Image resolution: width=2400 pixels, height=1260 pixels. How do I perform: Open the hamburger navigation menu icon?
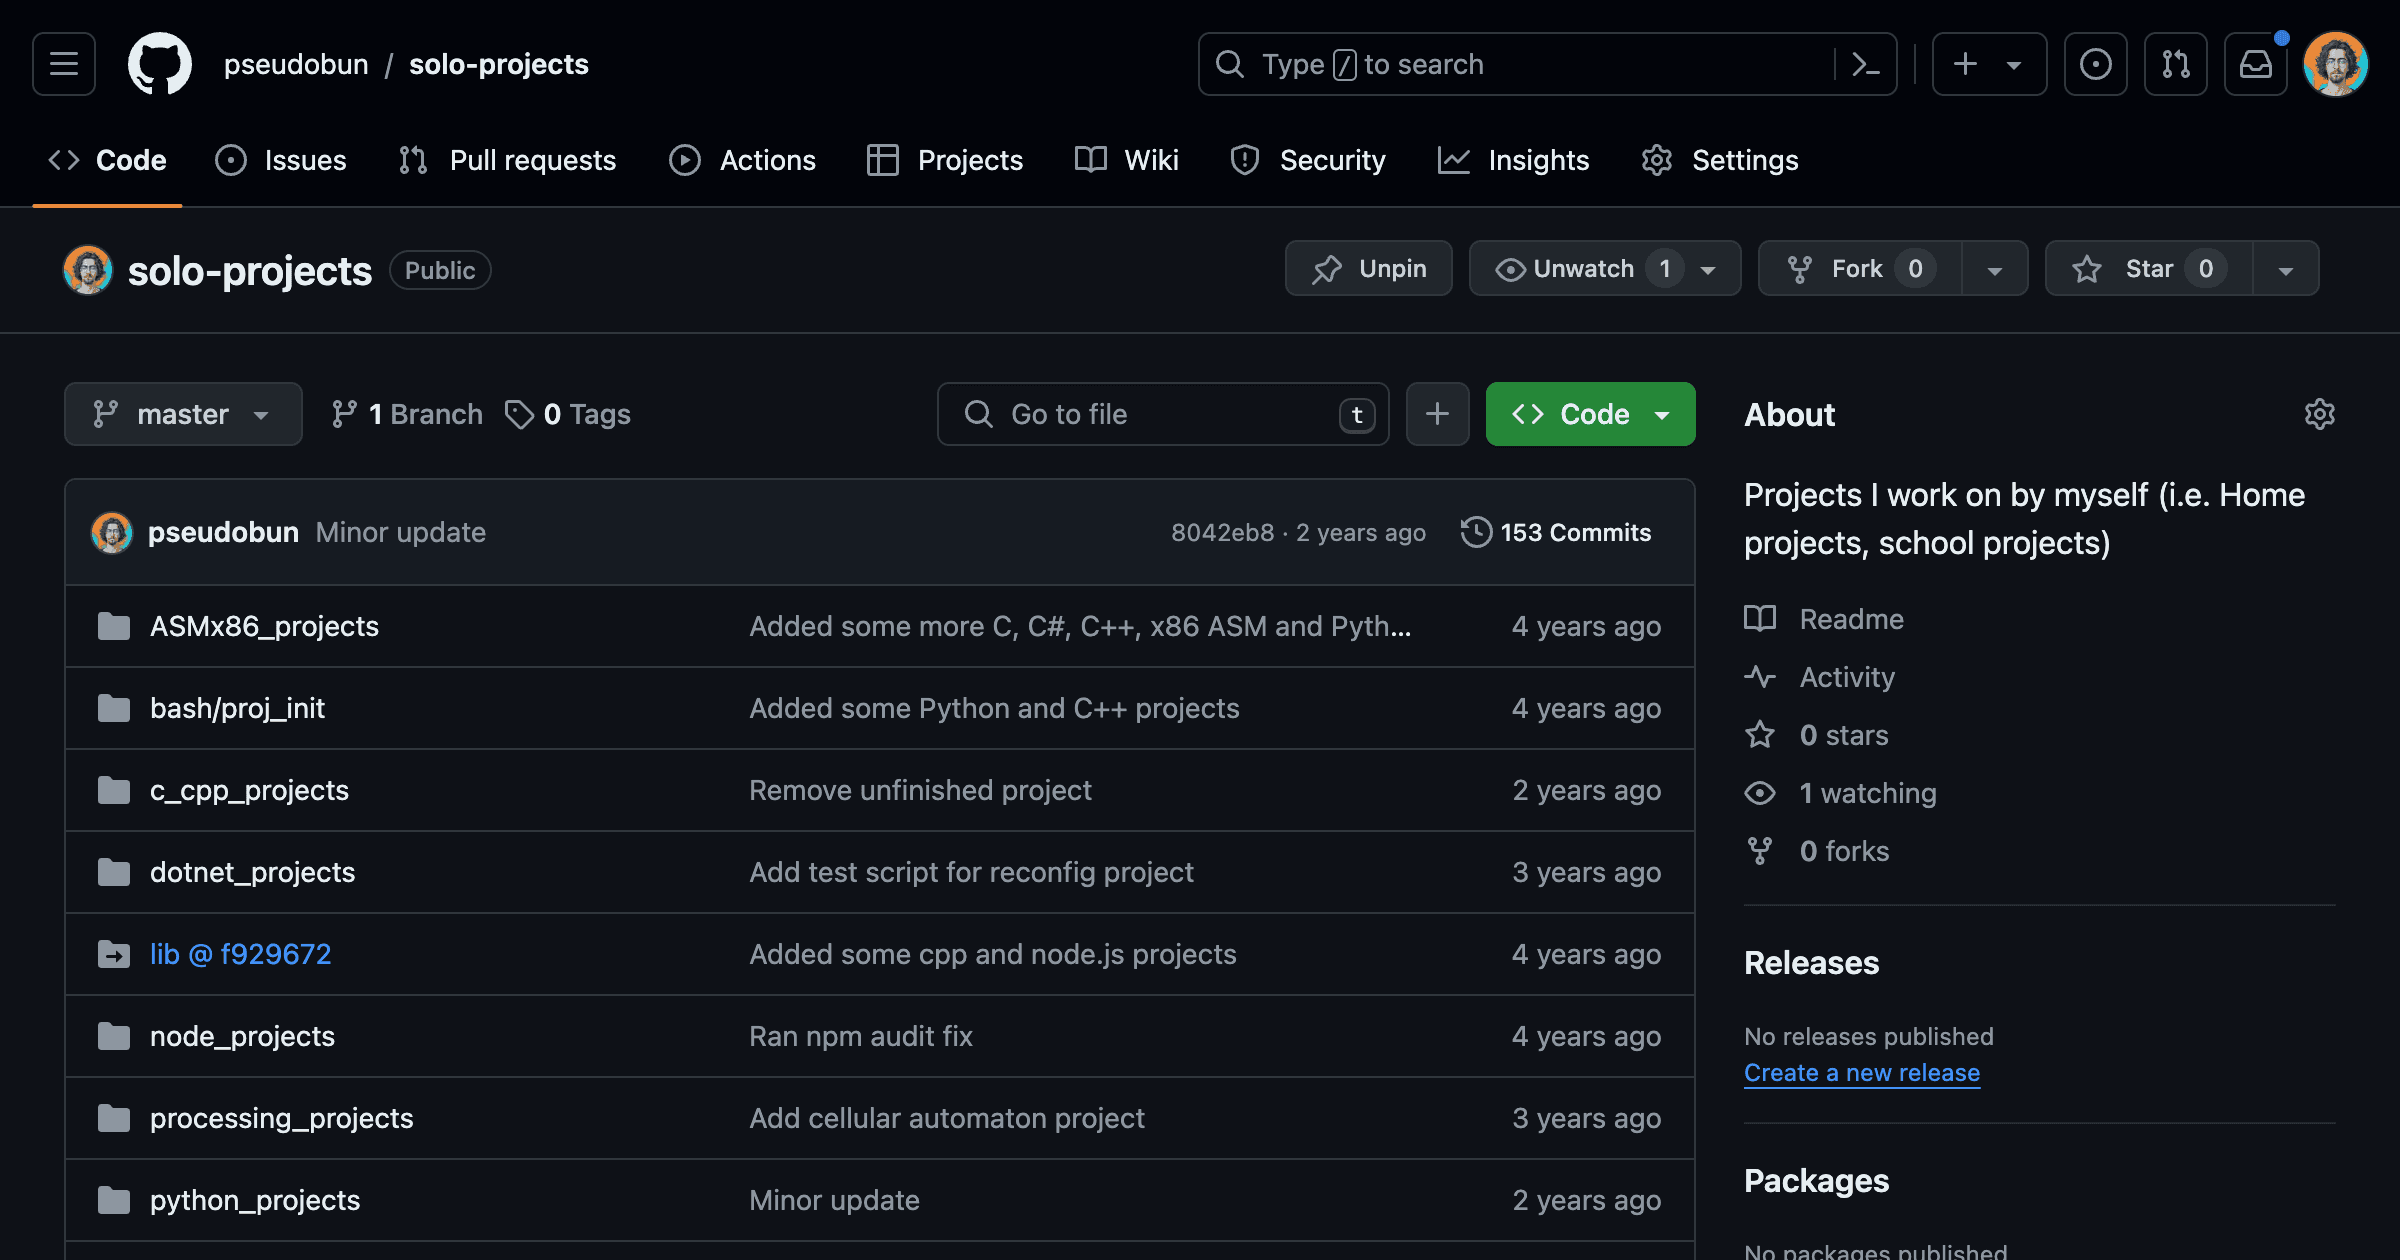coord(62,63)
